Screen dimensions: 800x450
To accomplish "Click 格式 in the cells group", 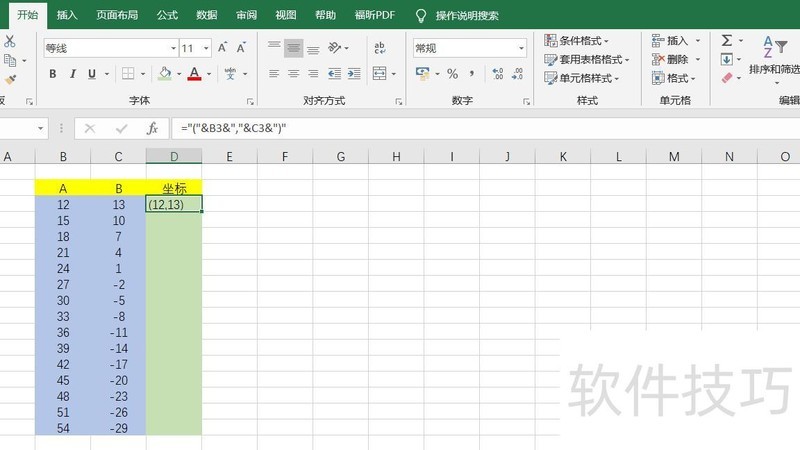I will point(673,78).
